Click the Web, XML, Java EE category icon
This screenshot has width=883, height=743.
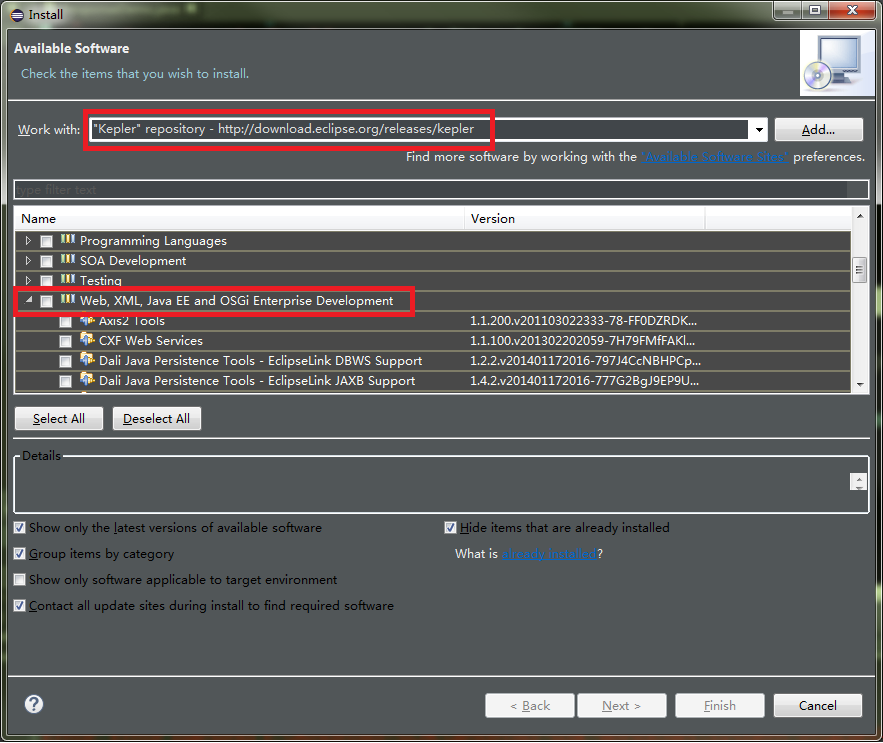[x=68, y=299]
